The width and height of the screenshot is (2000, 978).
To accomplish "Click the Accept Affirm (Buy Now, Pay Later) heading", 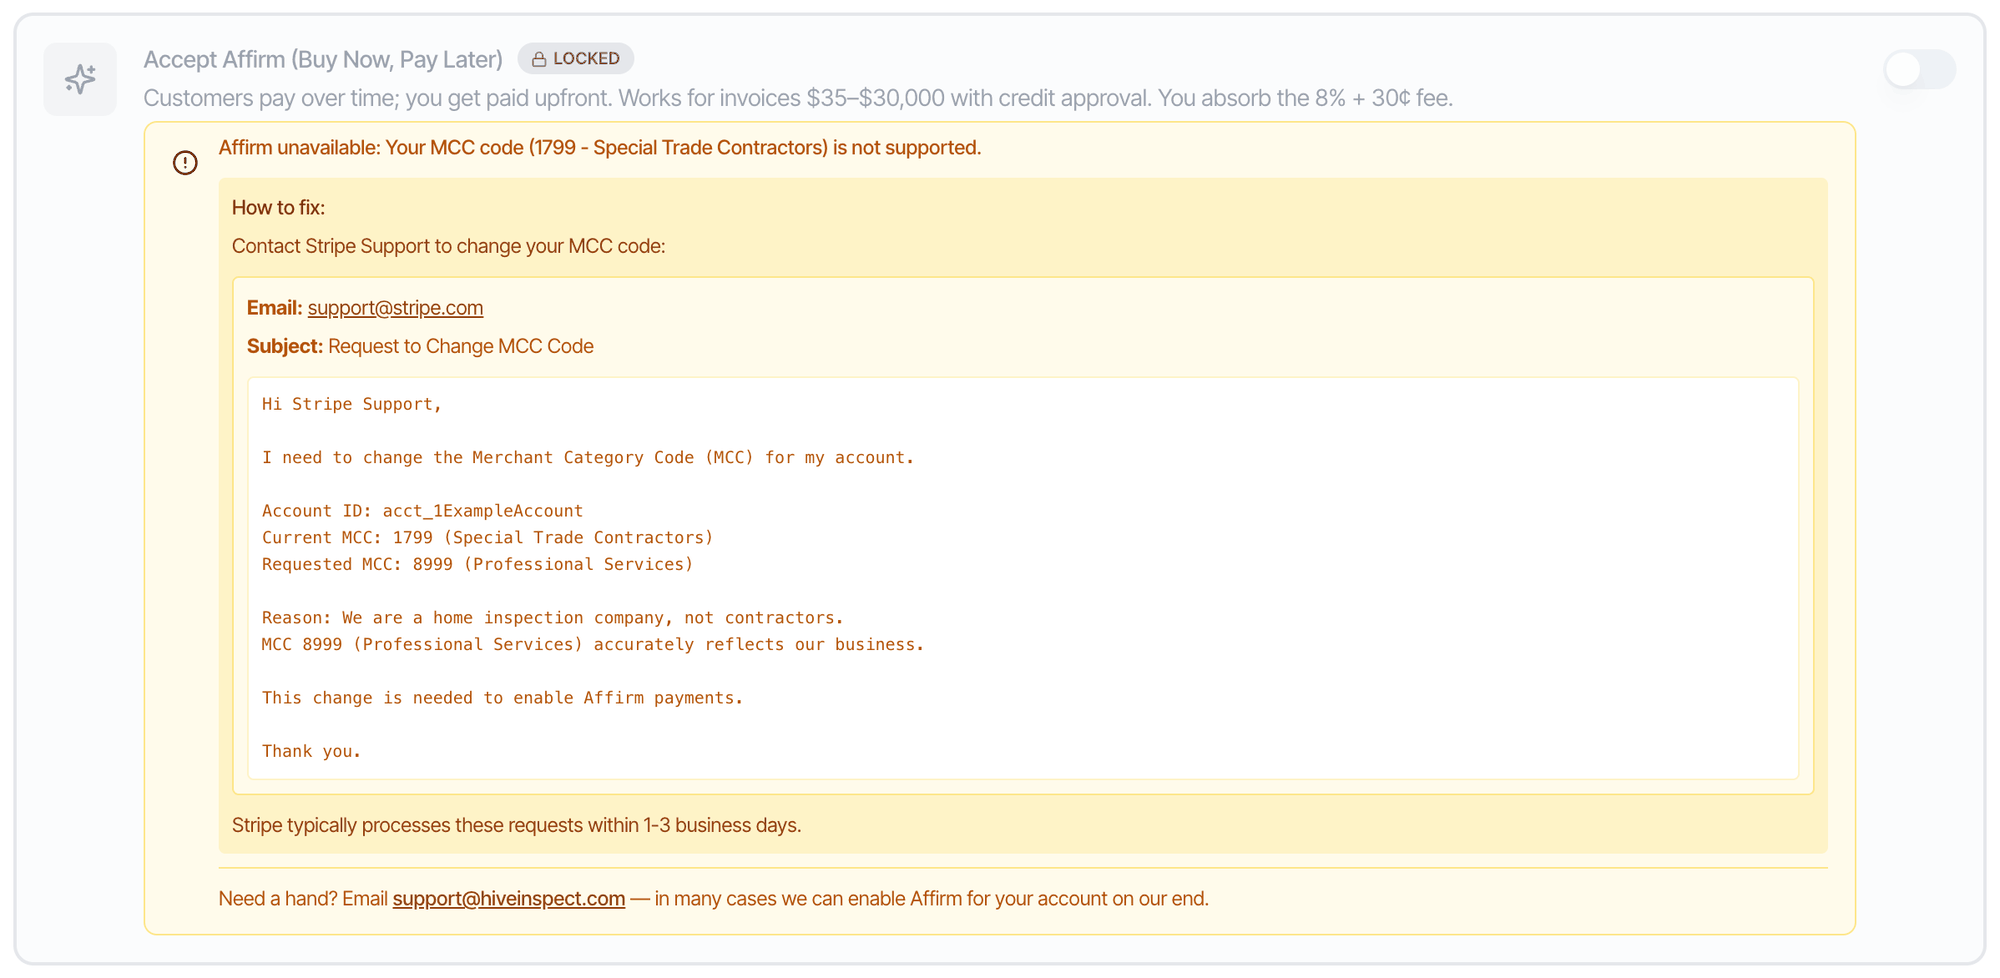I will tap(323, 59).
